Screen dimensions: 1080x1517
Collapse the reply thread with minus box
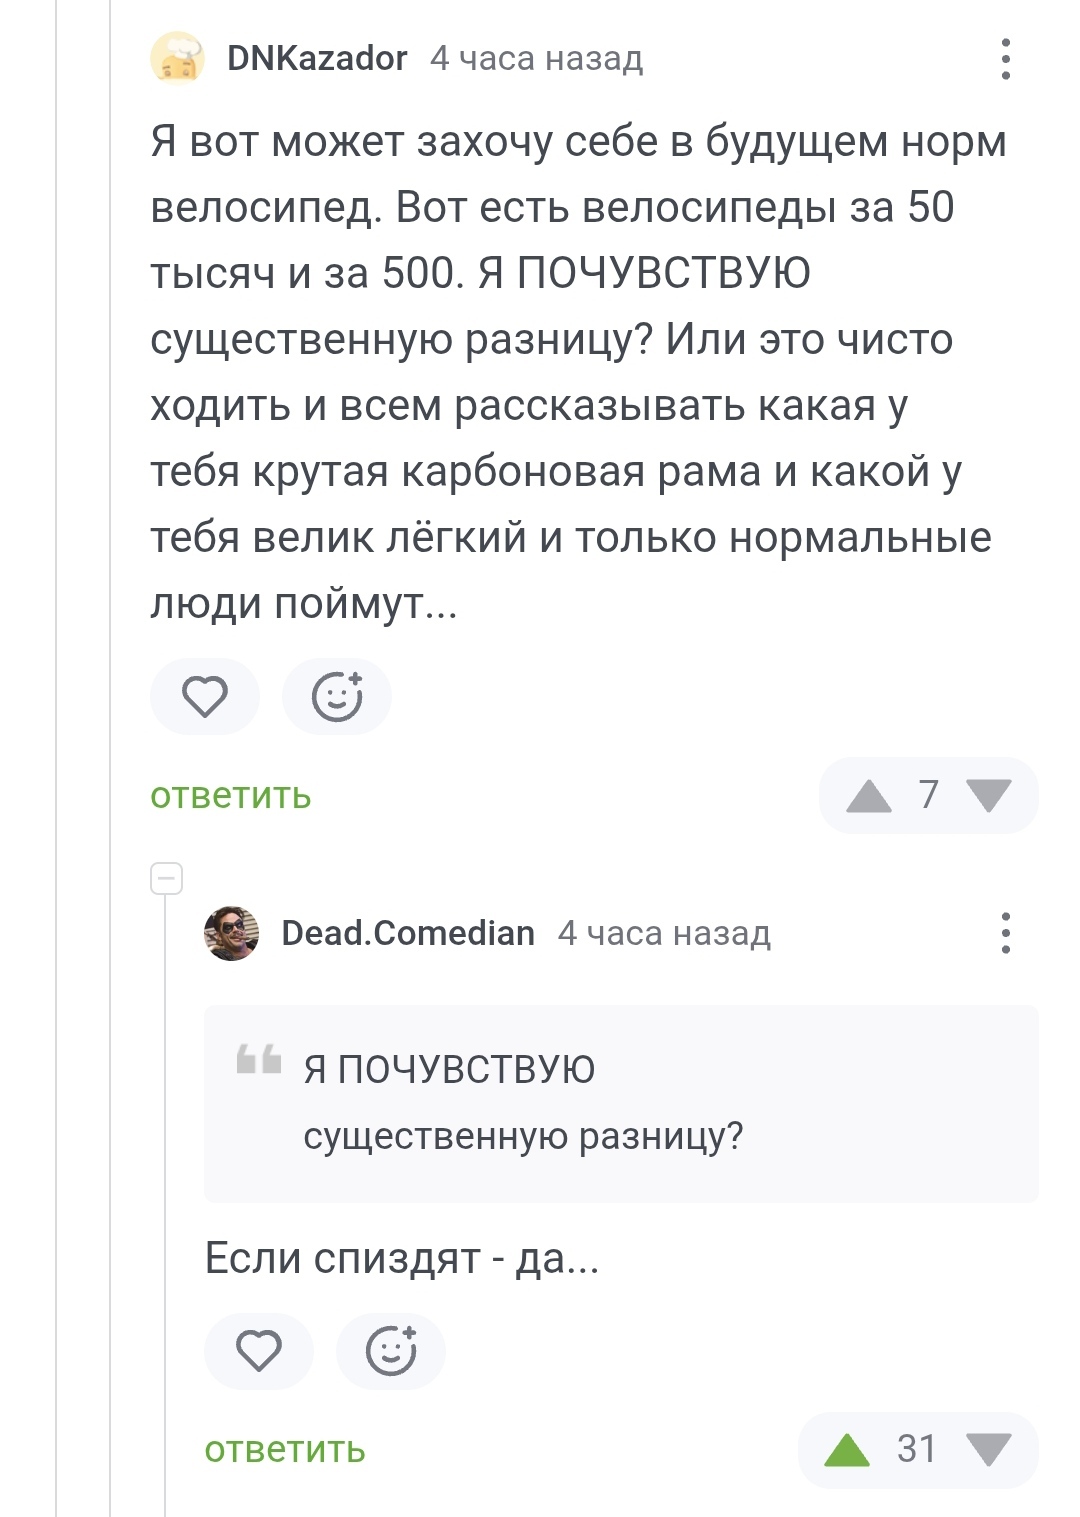coord(166,879)
